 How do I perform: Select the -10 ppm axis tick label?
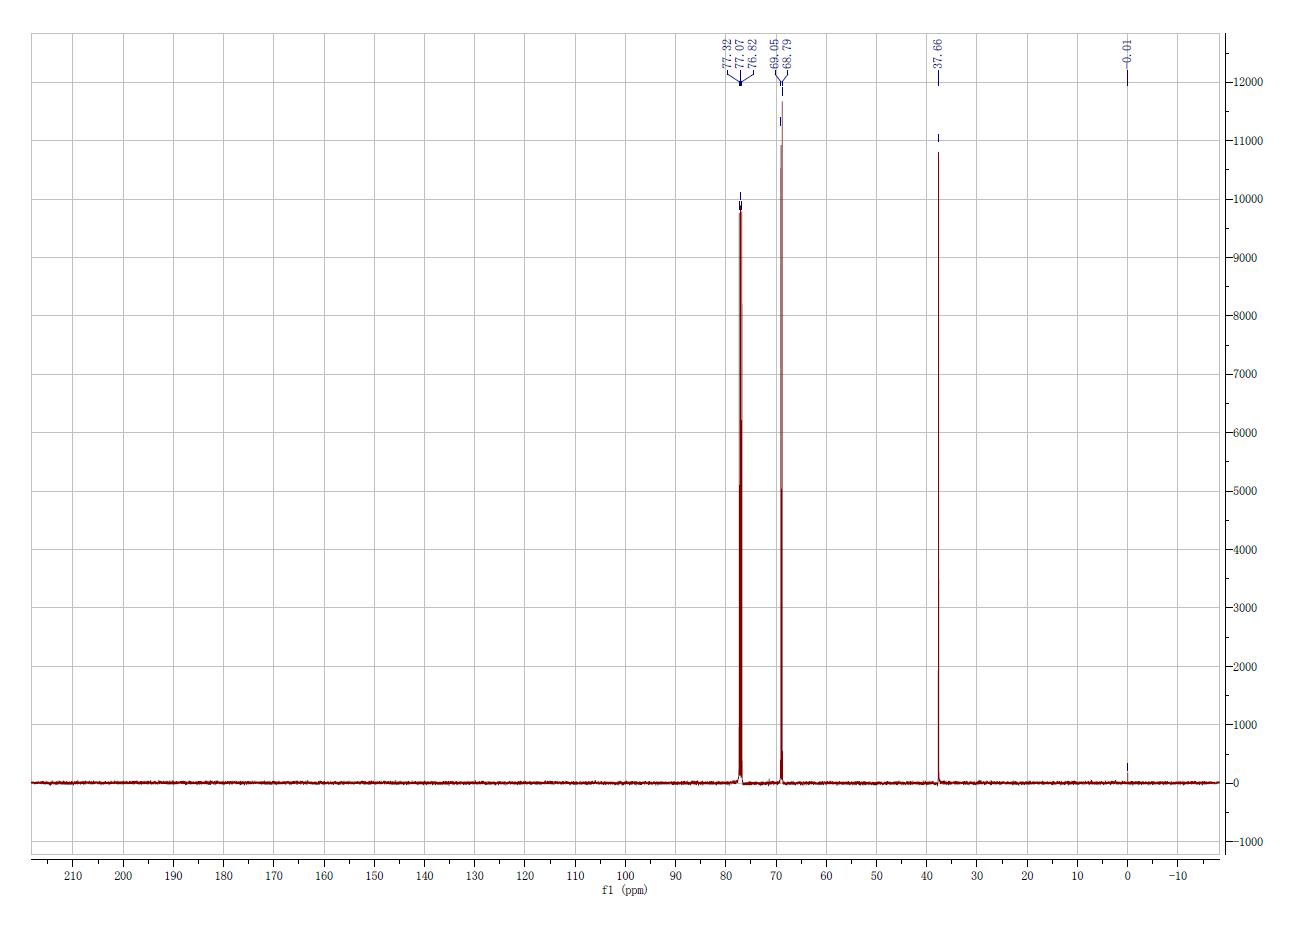1177,877
